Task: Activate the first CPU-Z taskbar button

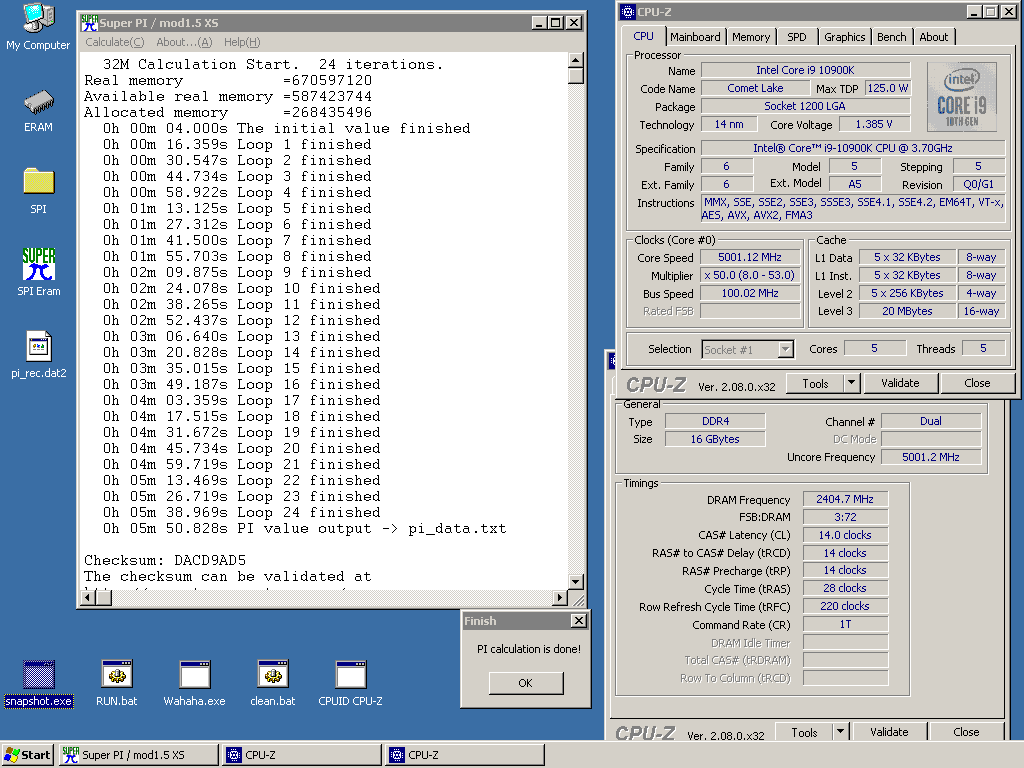Action: [302, 755]
